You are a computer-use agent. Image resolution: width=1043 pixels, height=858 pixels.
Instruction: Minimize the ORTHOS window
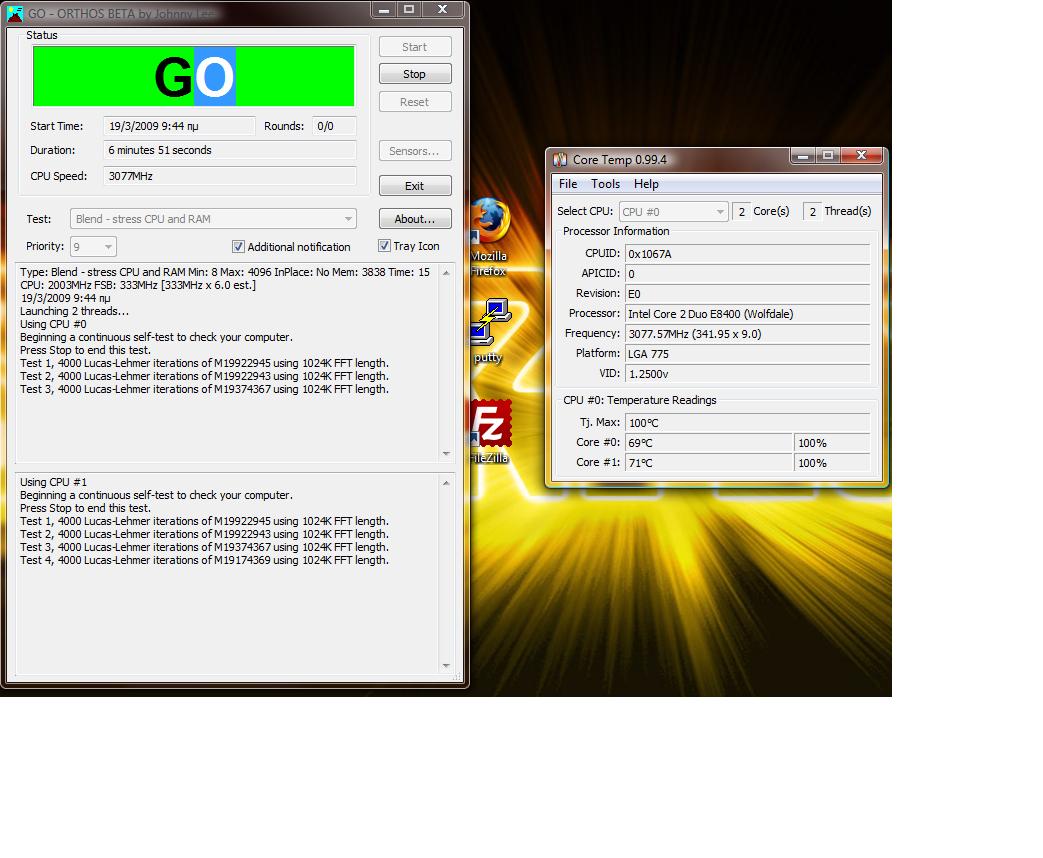pos(384,9)
